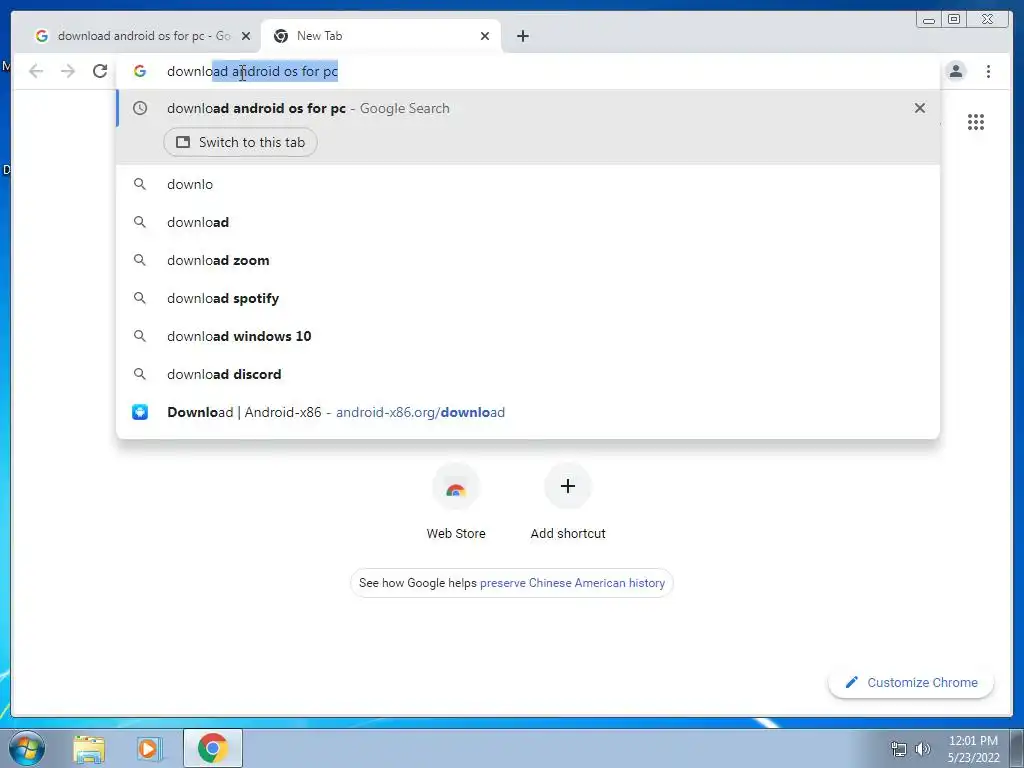This screenshot has height=768, width=1024.
Task: Click the Chrome taskbar icon
Action: click(x=213, y=748)
